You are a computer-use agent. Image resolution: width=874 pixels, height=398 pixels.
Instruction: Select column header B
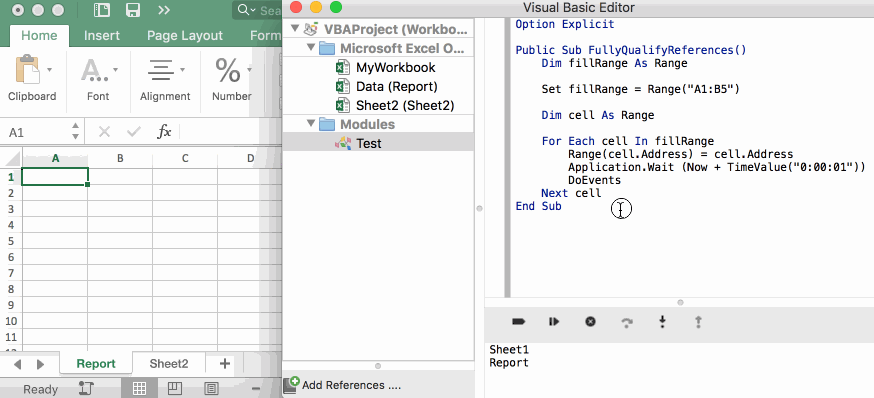[x=120, y=158]
